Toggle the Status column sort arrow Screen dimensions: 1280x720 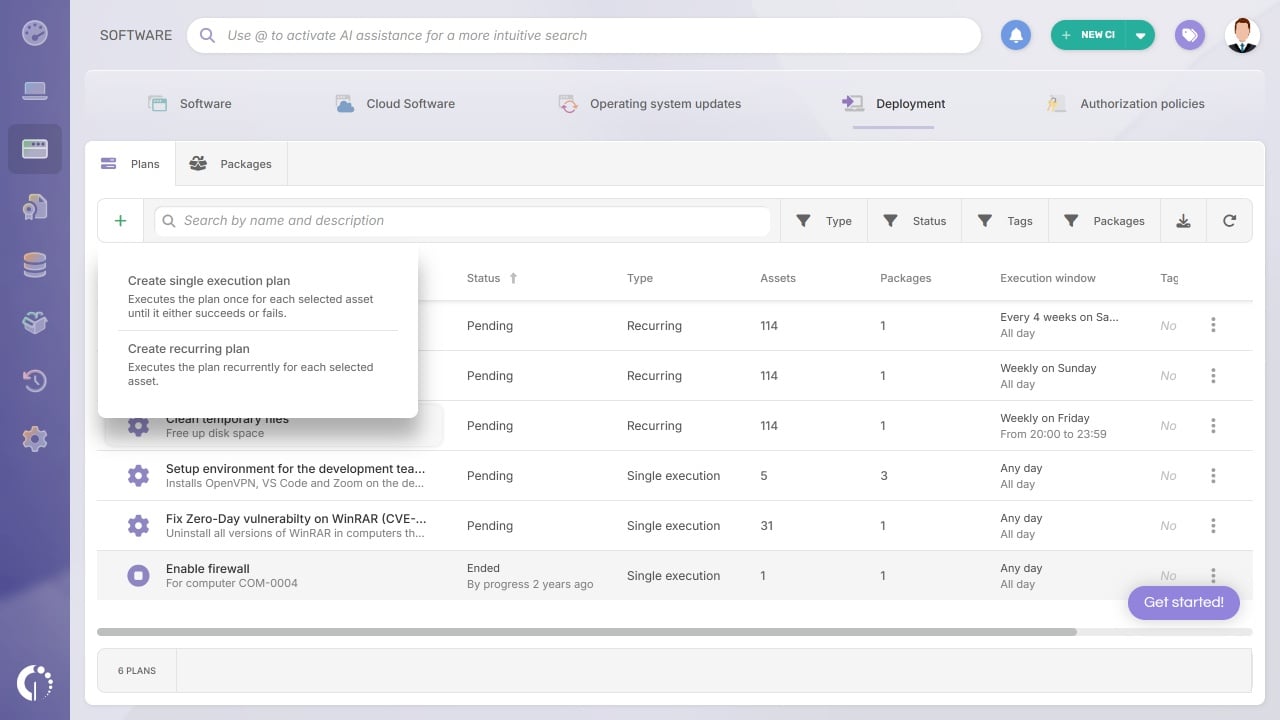pyautogui.click(x=514, y=278)
